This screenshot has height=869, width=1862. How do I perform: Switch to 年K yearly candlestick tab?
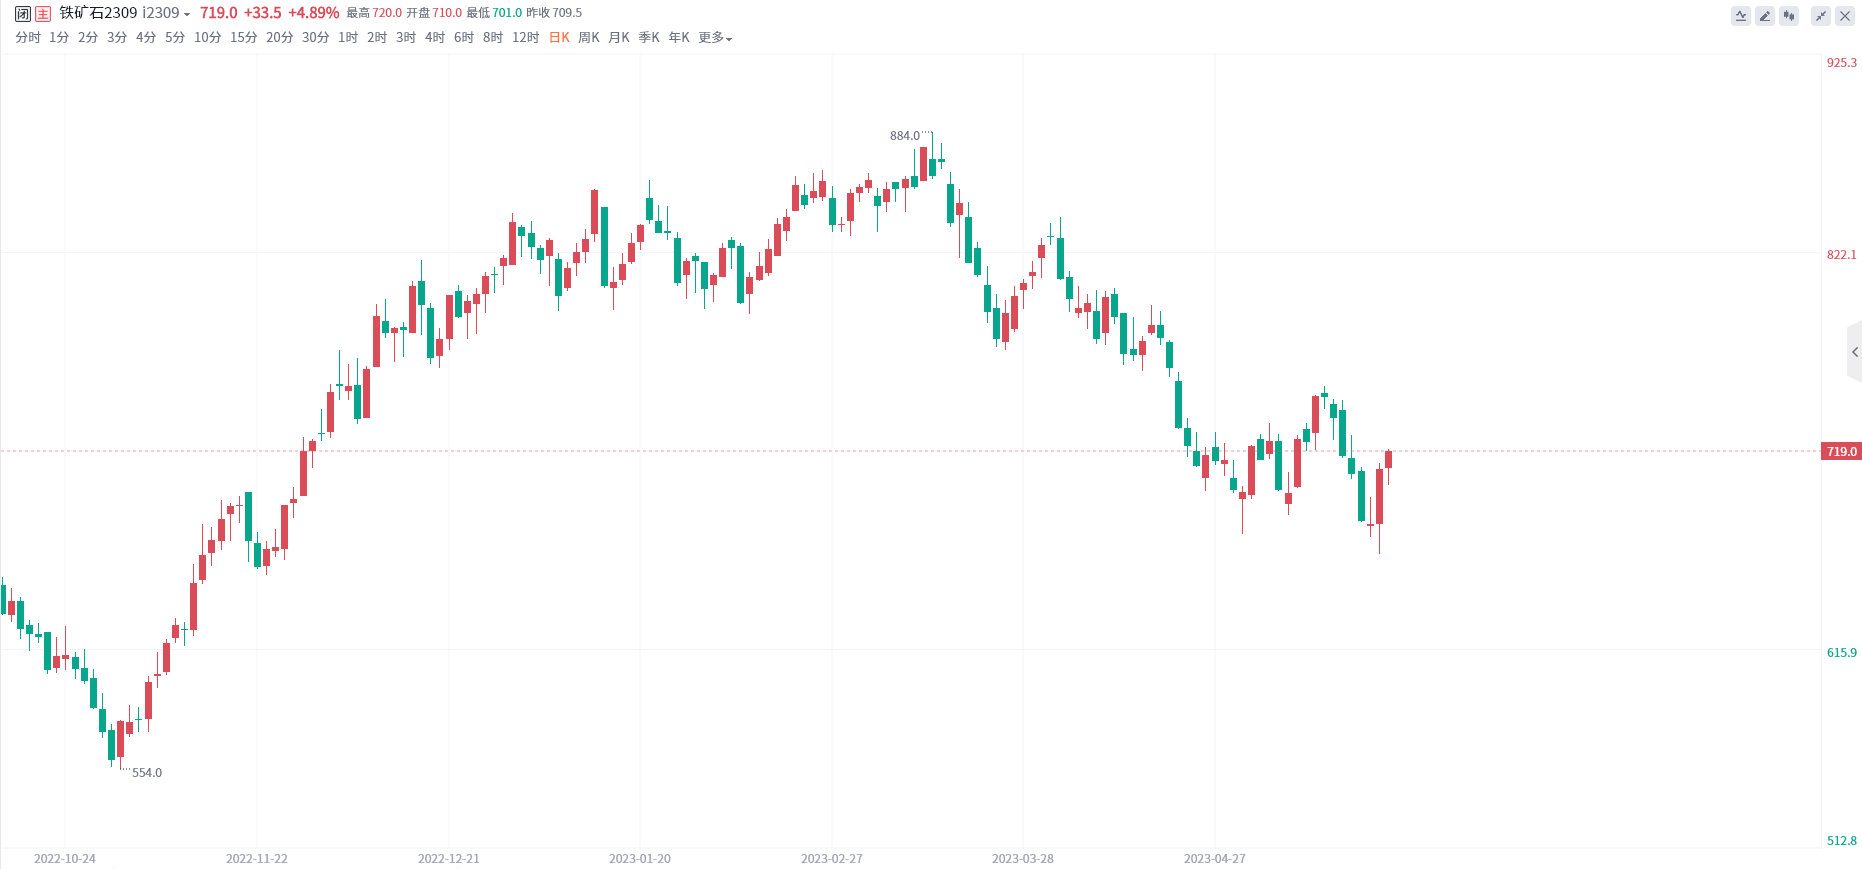(679, 38)
